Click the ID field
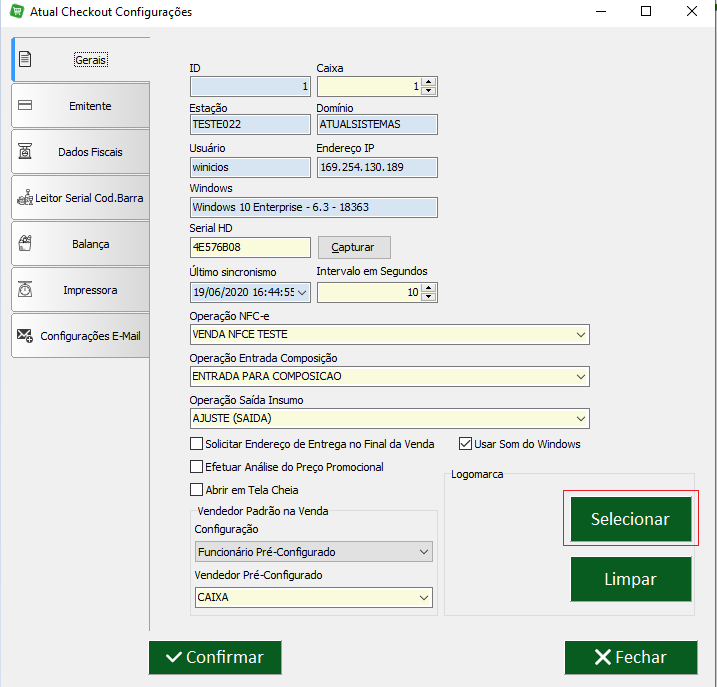Viewport: 717px width, 687px height. 250,86
